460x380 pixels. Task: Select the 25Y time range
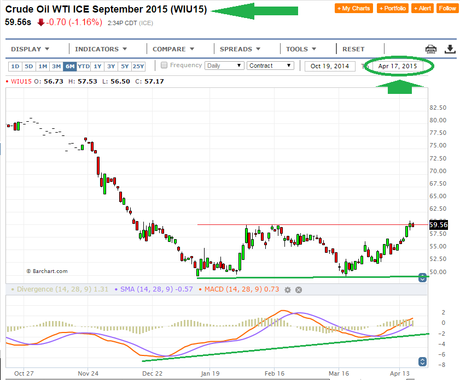pos(138,66)
